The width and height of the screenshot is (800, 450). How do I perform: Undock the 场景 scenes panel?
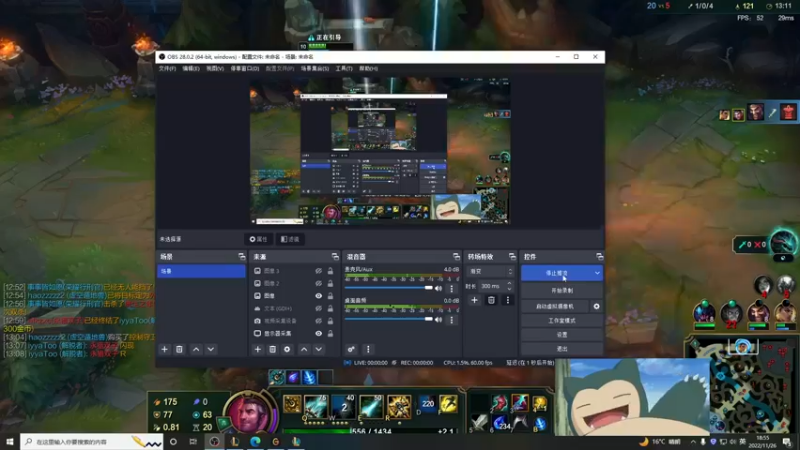241,257
